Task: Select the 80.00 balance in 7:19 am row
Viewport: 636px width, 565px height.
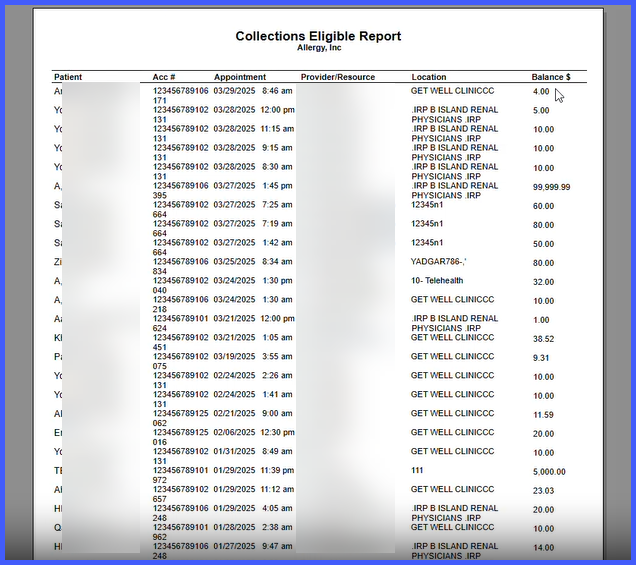Action: (x=544, y=226)
